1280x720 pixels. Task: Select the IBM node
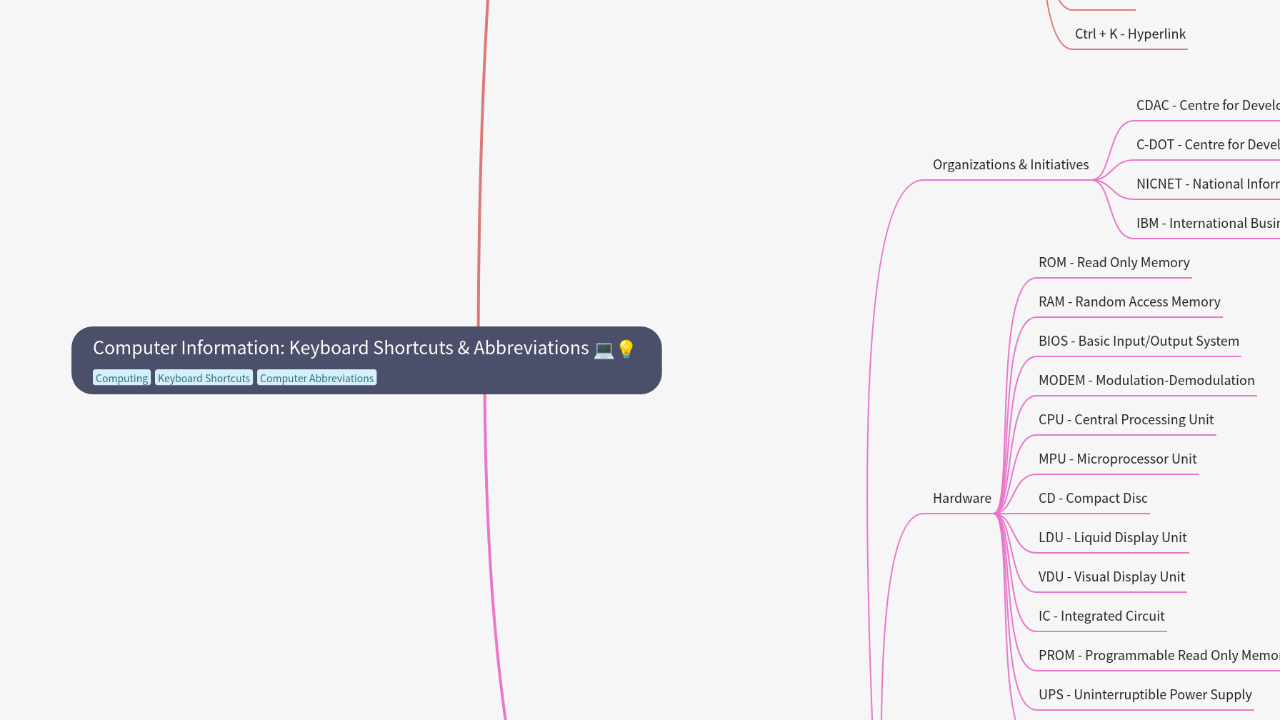click(1208, 223)
